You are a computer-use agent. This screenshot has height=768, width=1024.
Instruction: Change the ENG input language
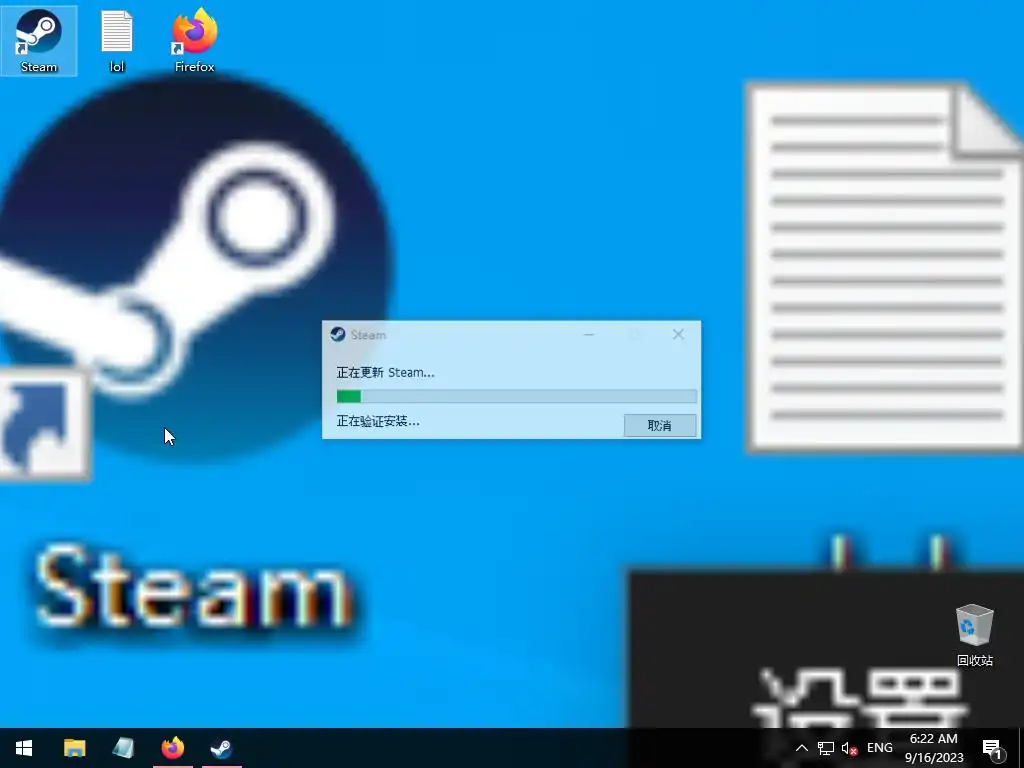pyautogui.click(x=880, y=748)
